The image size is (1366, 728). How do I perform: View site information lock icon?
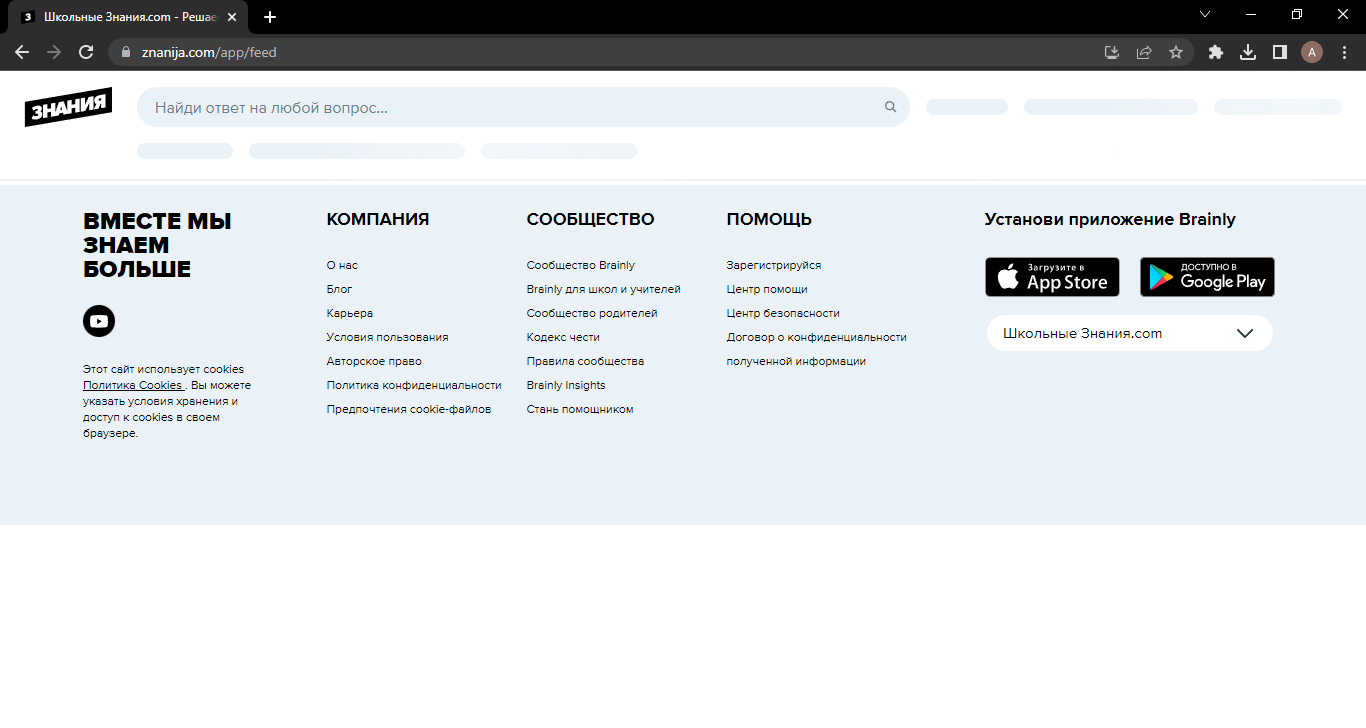126,52
